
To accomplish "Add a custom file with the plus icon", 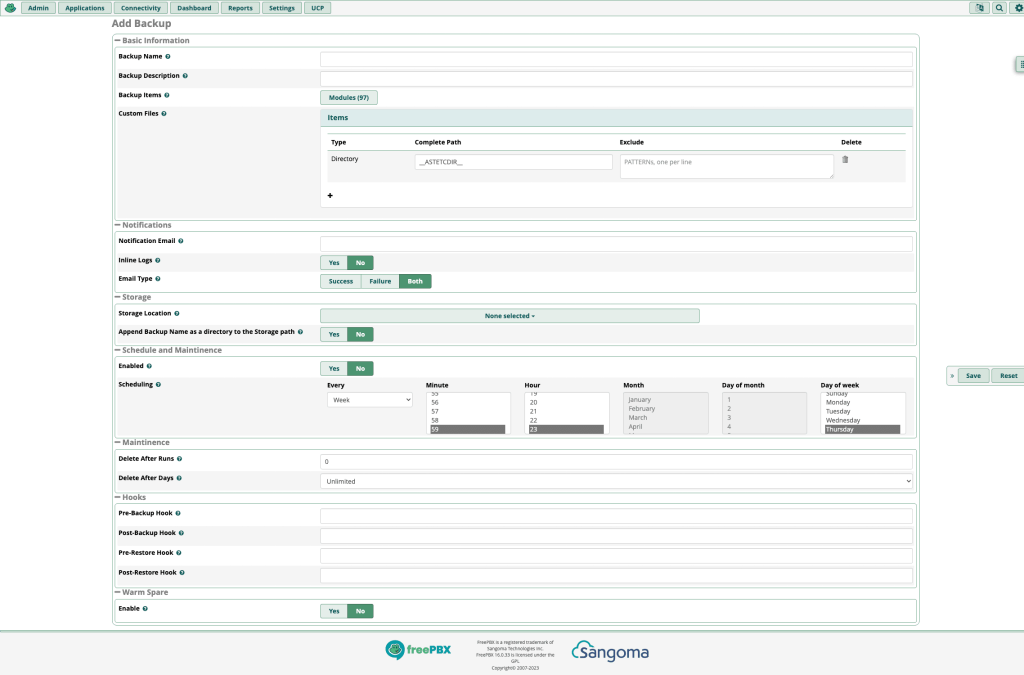I will 330,196.
